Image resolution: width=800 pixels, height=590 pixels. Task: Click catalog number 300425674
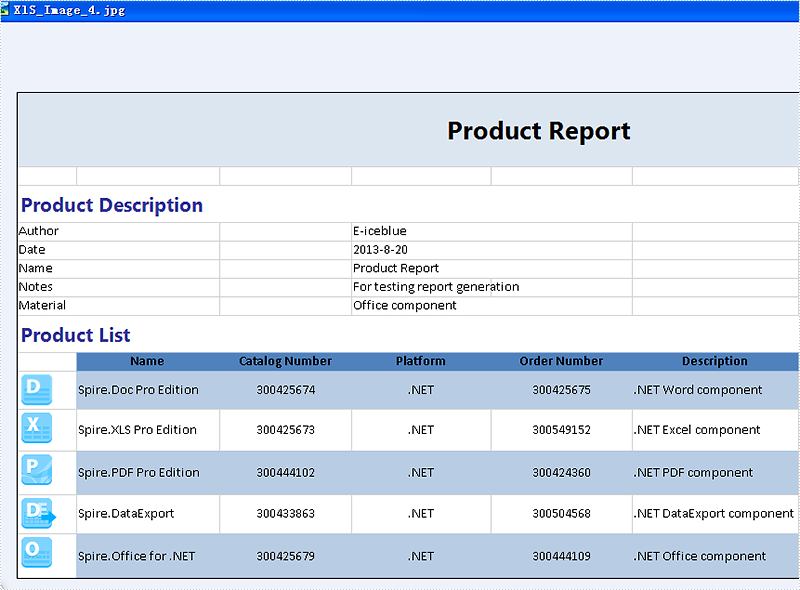coord(286,390)
